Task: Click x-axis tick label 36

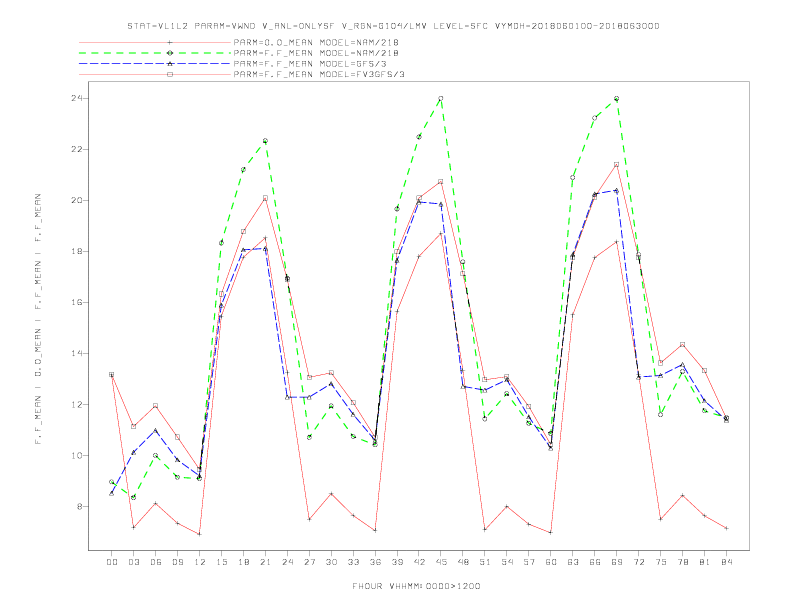Action: (375, 562)
